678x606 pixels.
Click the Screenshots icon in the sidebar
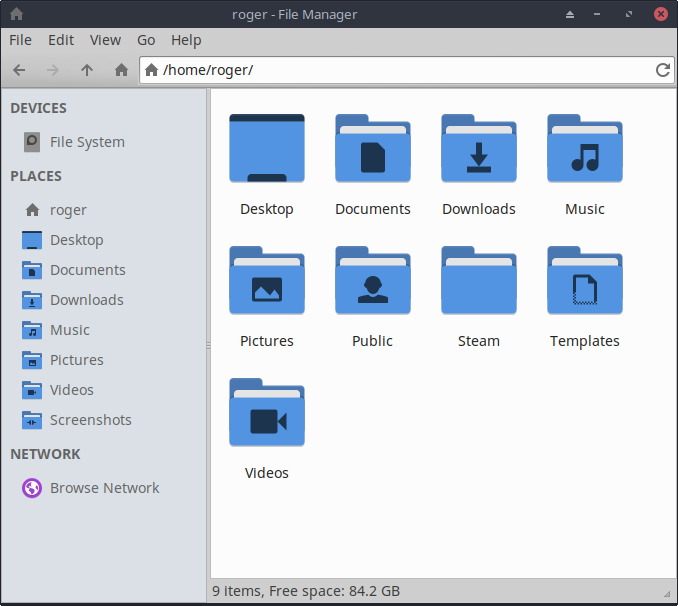[32, 420]
